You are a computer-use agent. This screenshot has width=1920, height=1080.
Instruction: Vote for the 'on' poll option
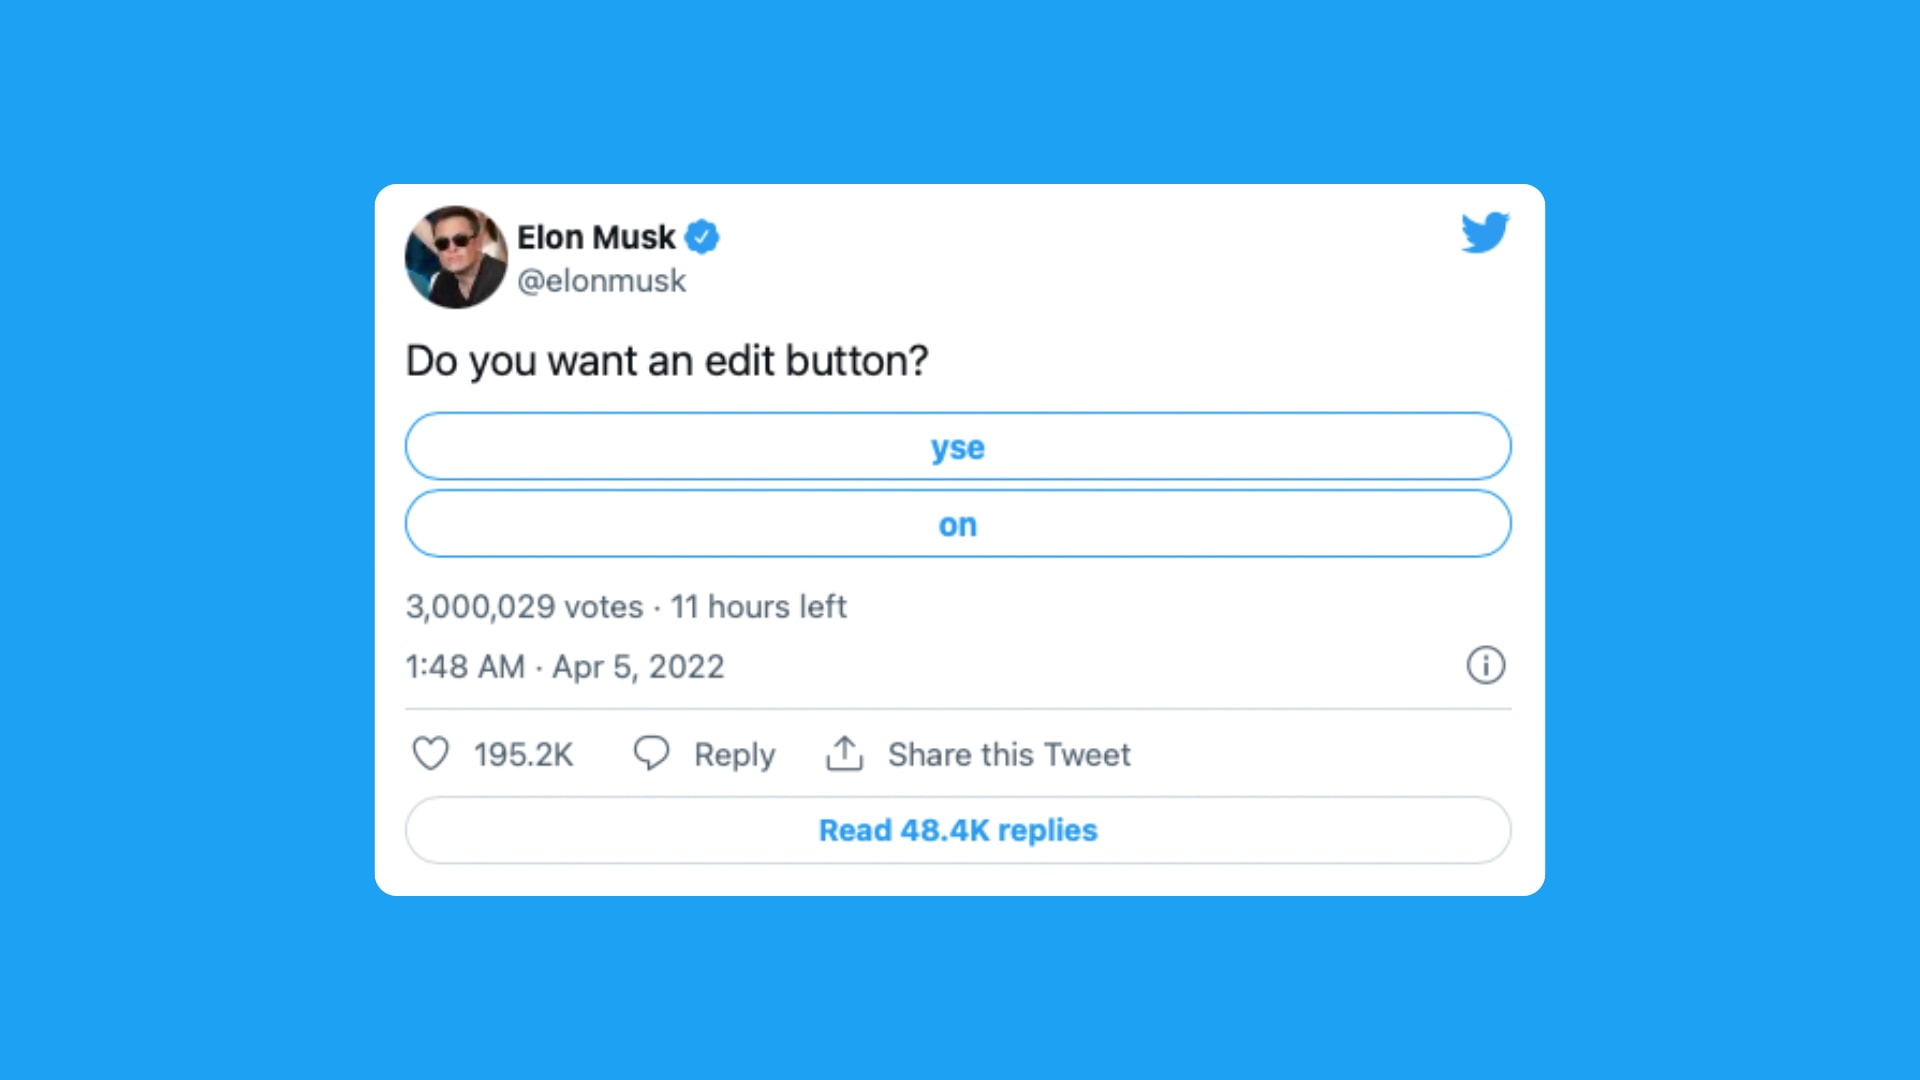[957, 524]
